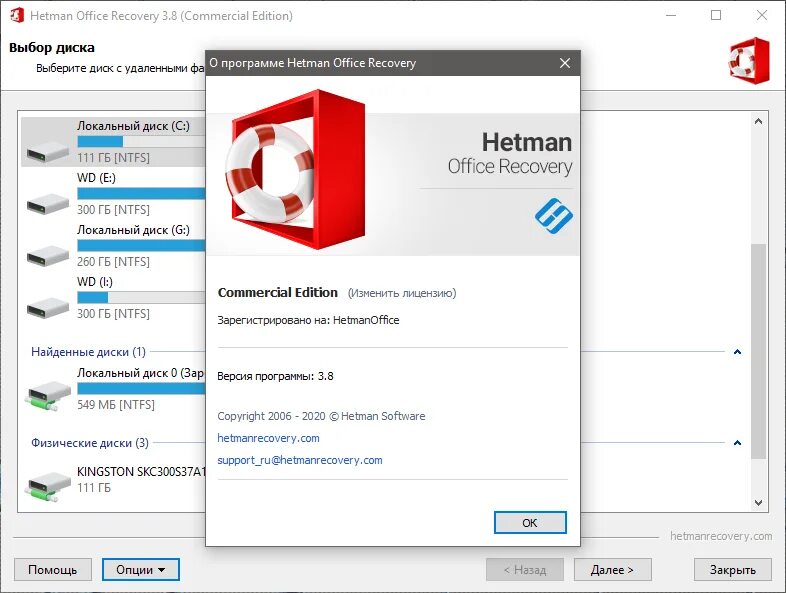This screenshot has height=593, width=786.
Task: Click OK in the About dialog
Action: point(530,523)
